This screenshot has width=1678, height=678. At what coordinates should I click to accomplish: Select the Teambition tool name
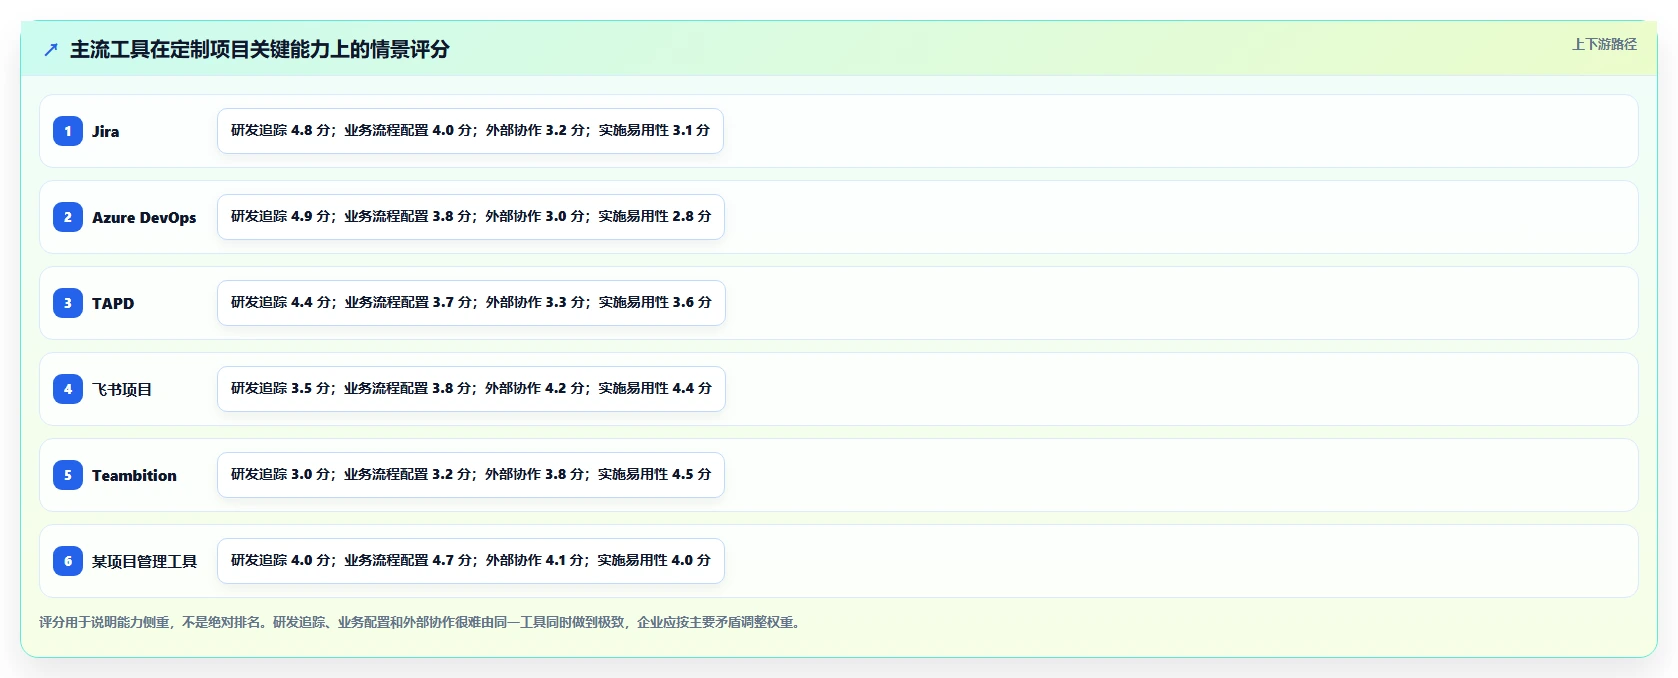[x=134, y=475]
